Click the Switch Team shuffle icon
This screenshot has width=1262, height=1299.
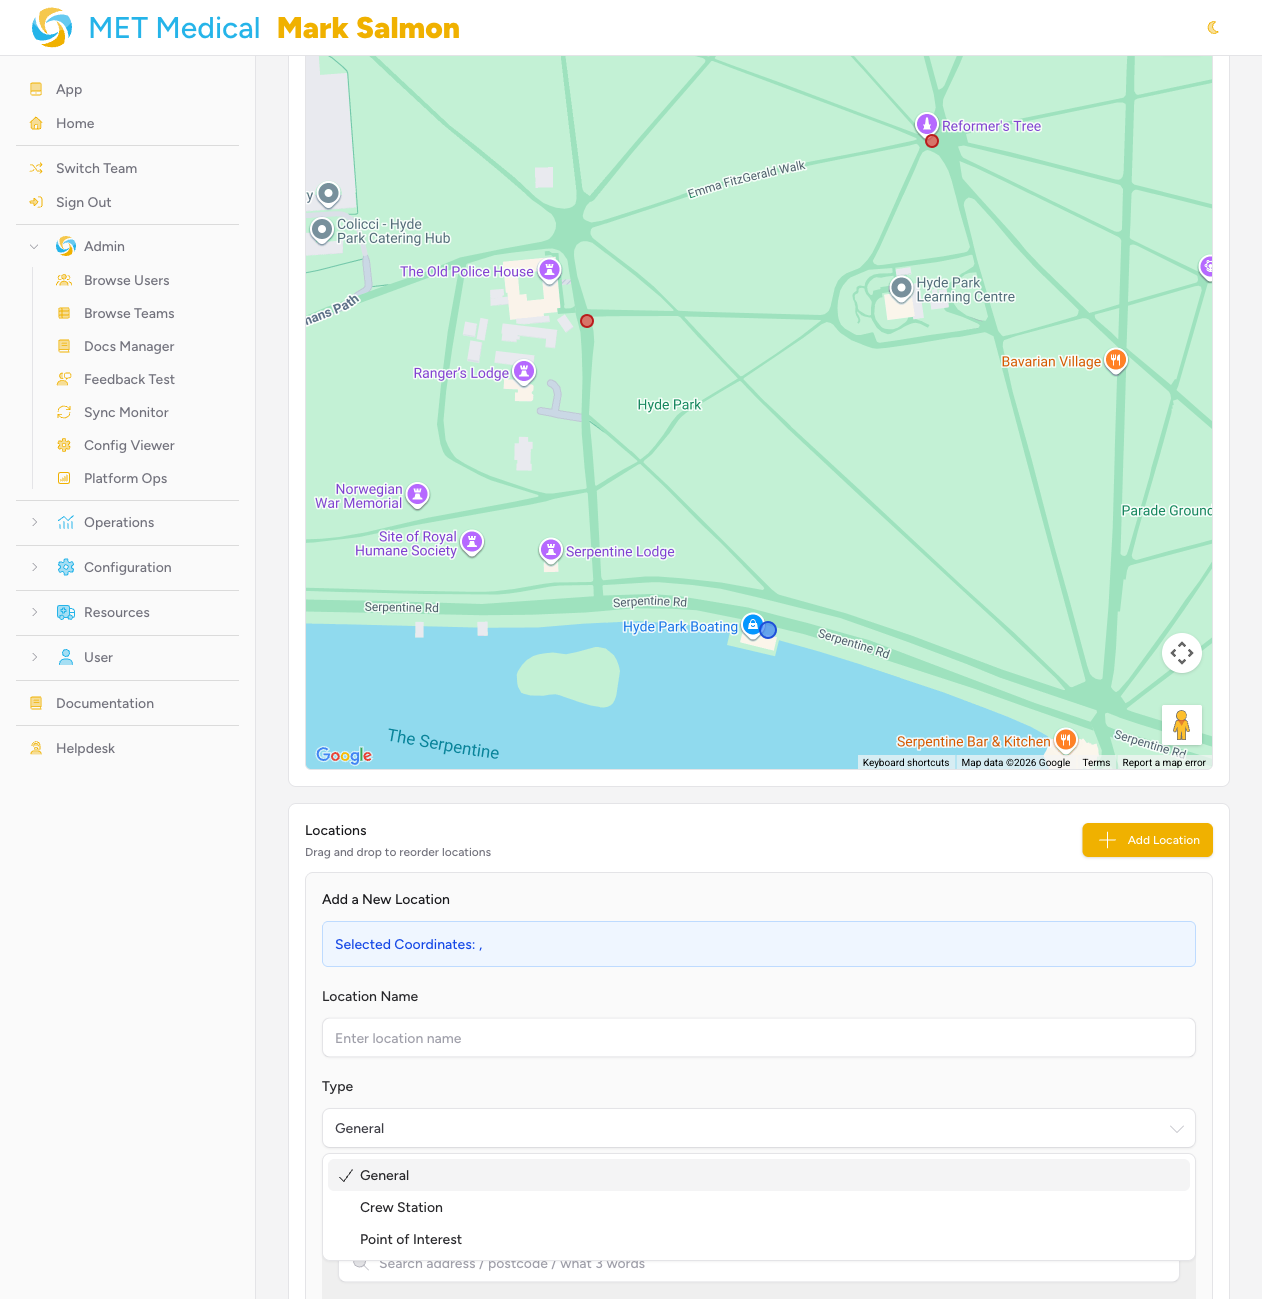(x=36, y=168)
